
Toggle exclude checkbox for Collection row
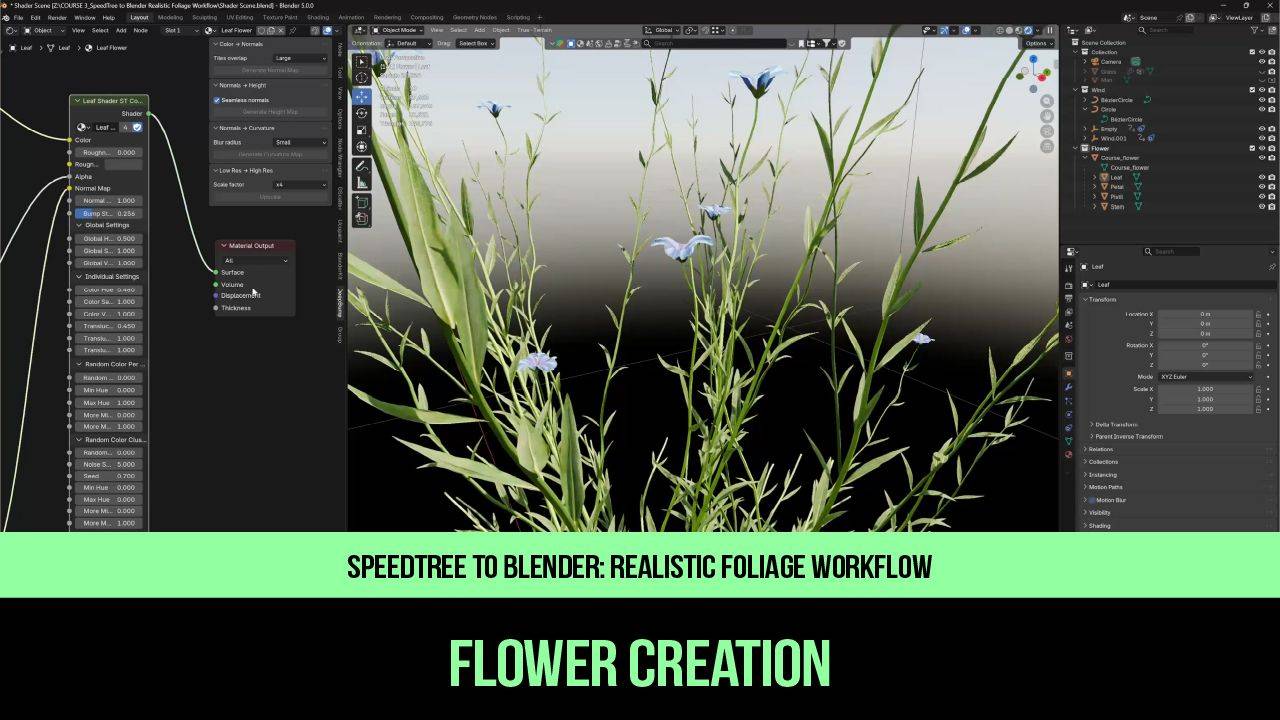(x=1252, y=52)
